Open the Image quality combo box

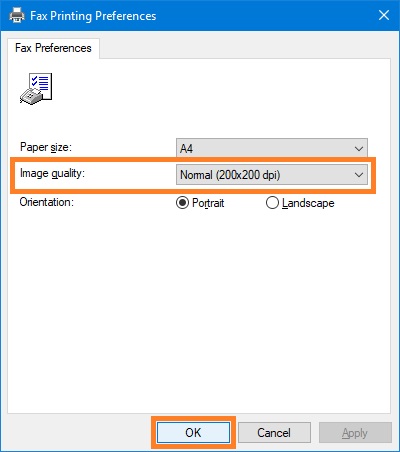272,174
